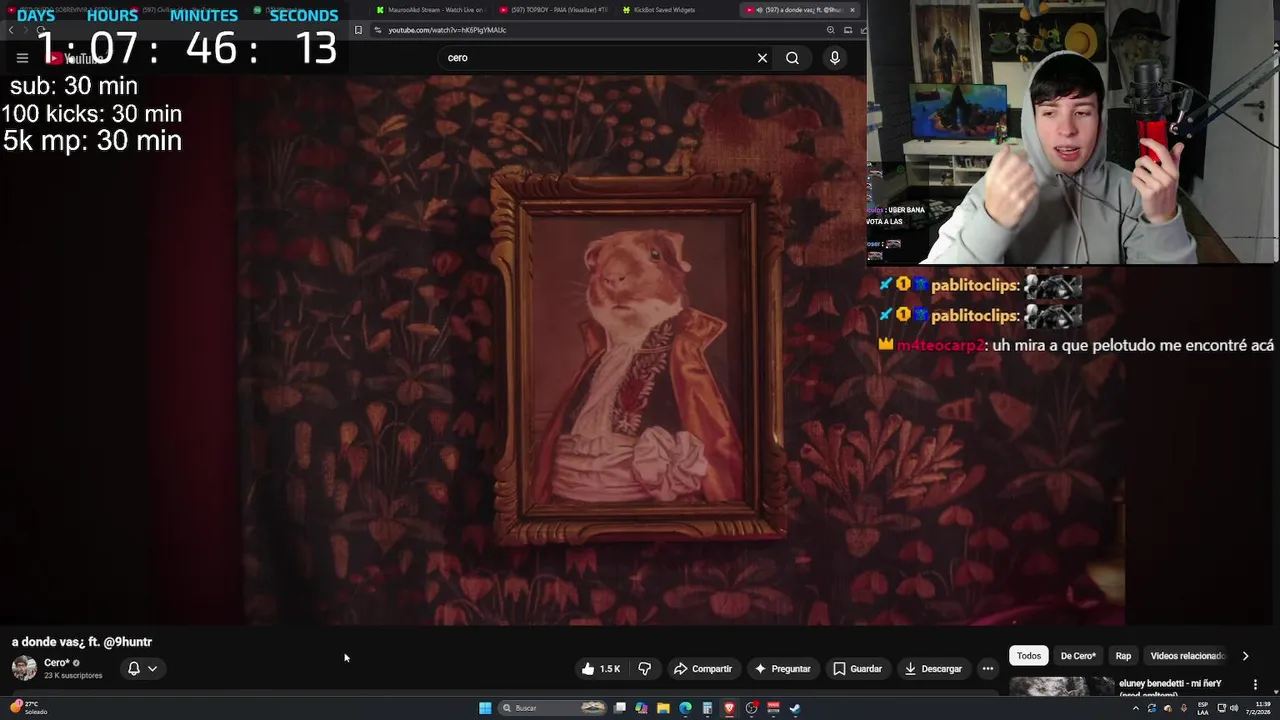Expand the subscription dropdown arrow next to bell
Screen dimensions: 1280x720
coord(152,669)
